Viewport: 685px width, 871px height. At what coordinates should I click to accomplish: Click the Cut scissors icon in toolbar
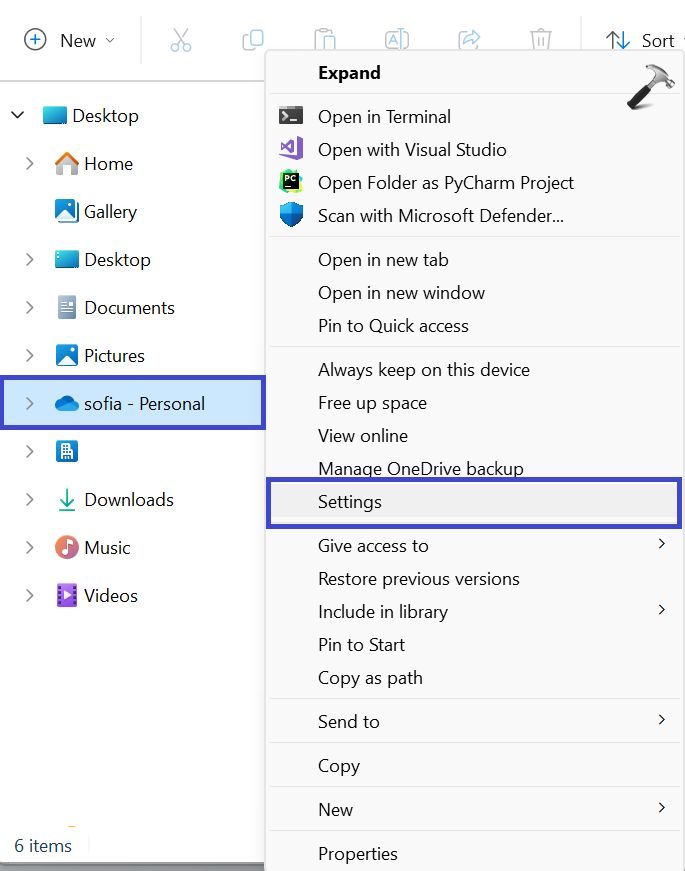(180, 40)
